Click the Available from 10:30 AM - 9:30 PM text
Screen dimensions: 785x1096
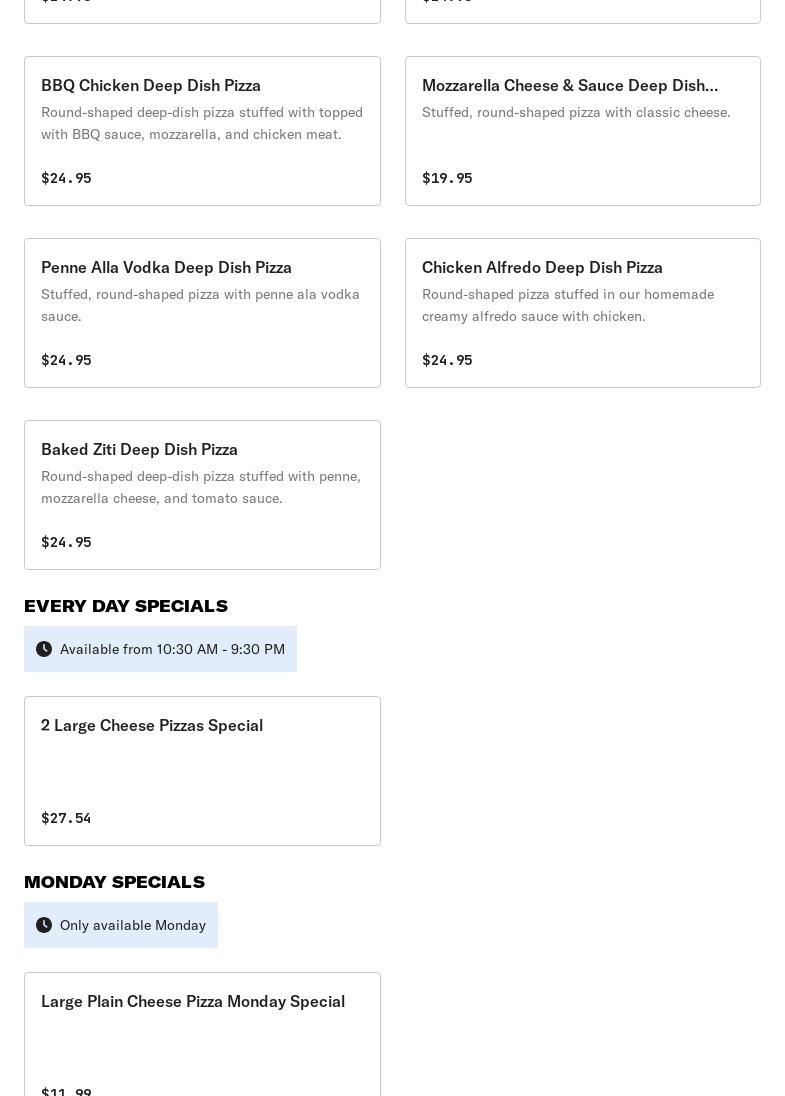[172, 649]
